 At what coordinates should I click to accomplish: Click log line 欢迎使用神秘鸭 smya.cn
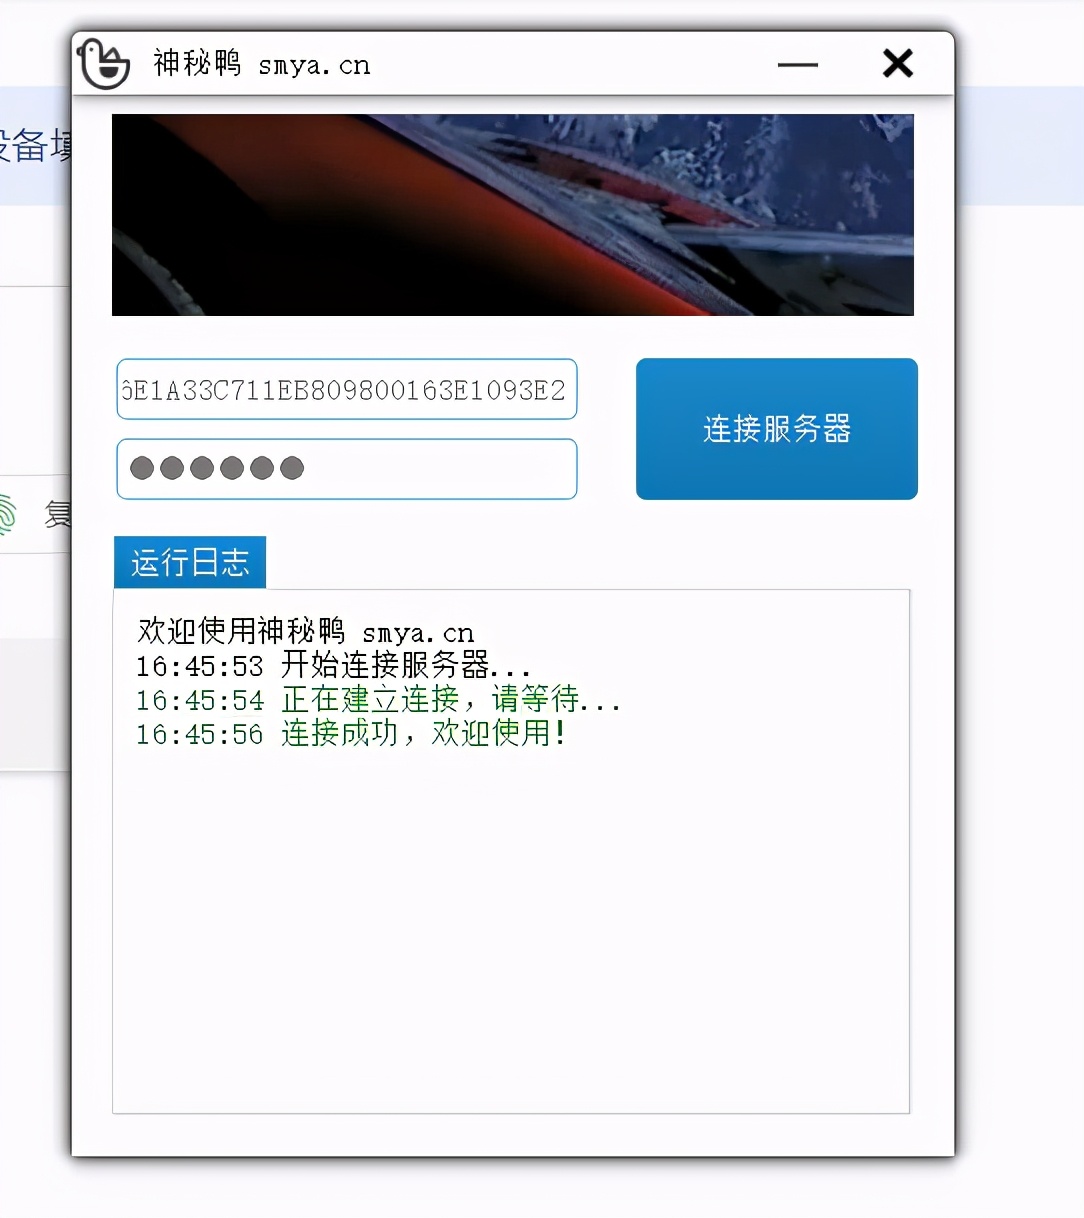point(306,631)
